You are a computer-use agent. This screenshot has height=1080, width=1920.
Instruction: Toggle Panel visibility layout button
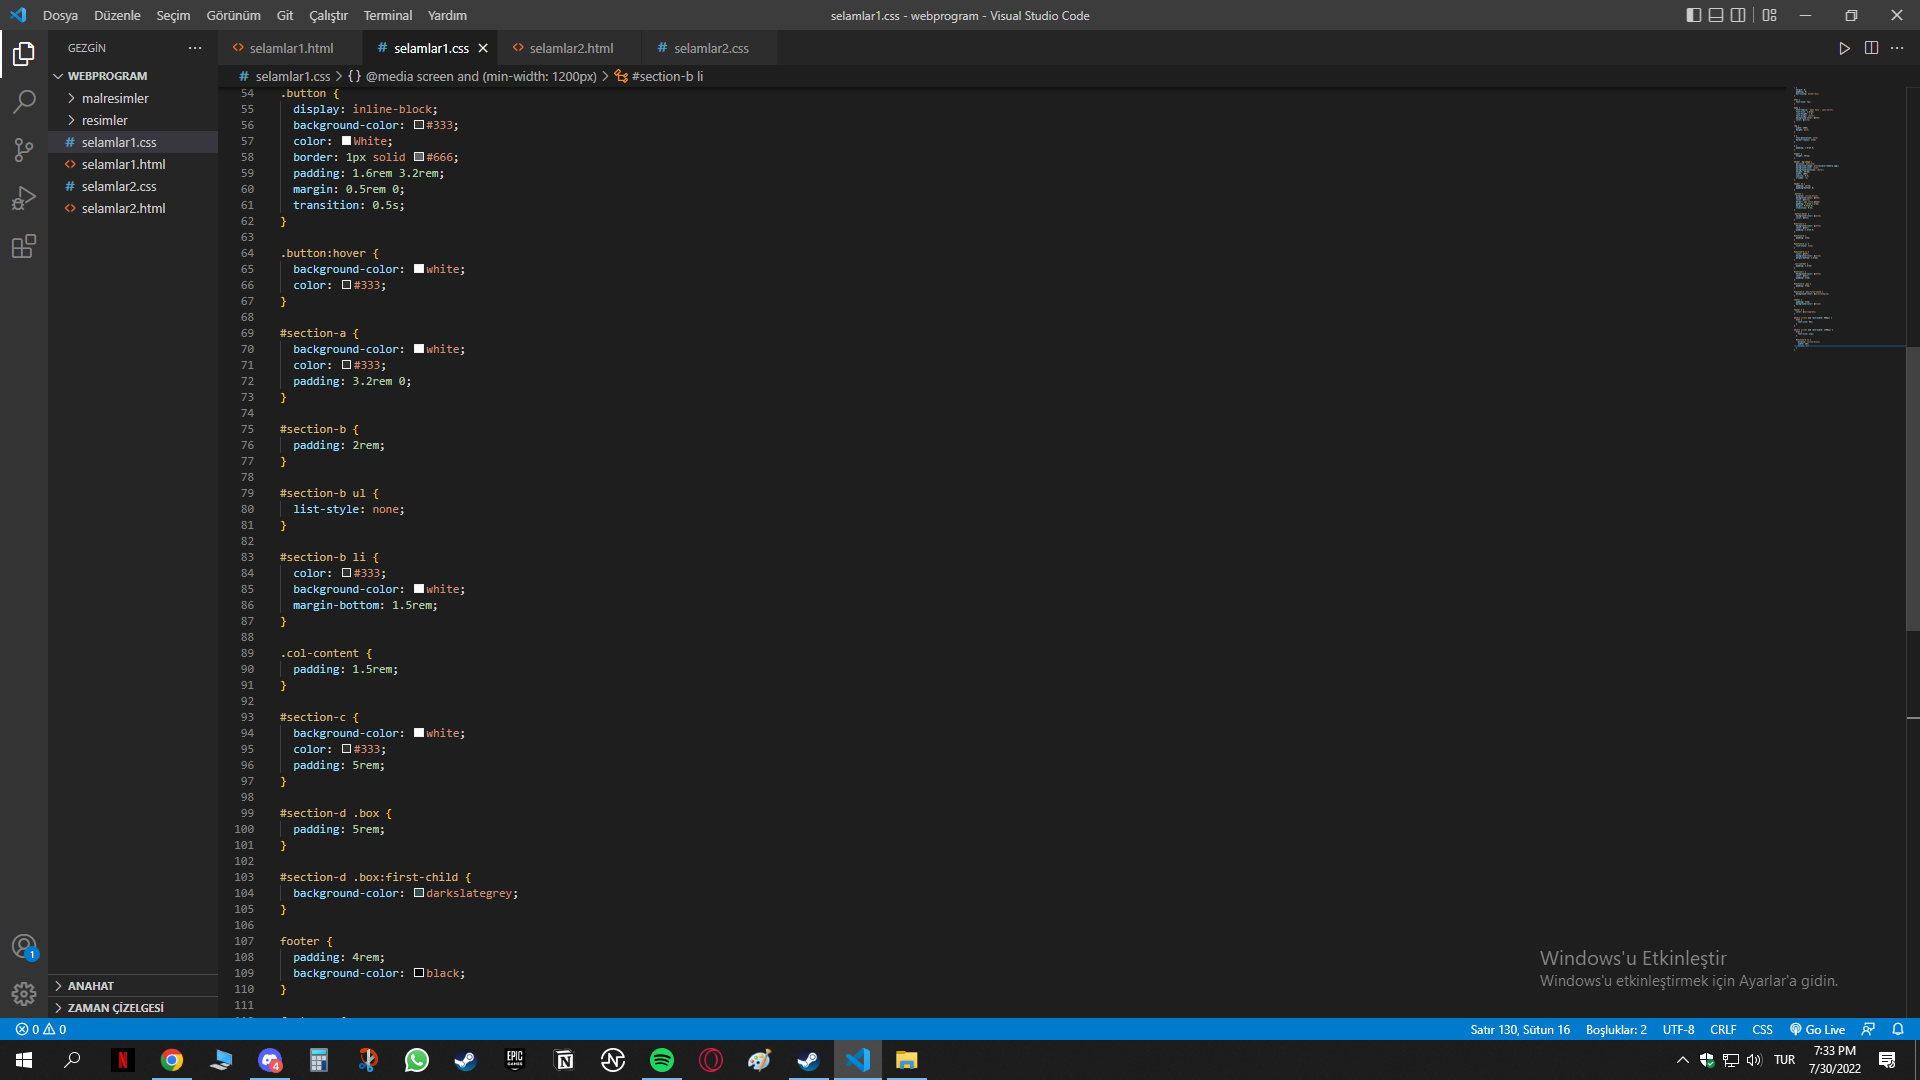(1716, 15)
